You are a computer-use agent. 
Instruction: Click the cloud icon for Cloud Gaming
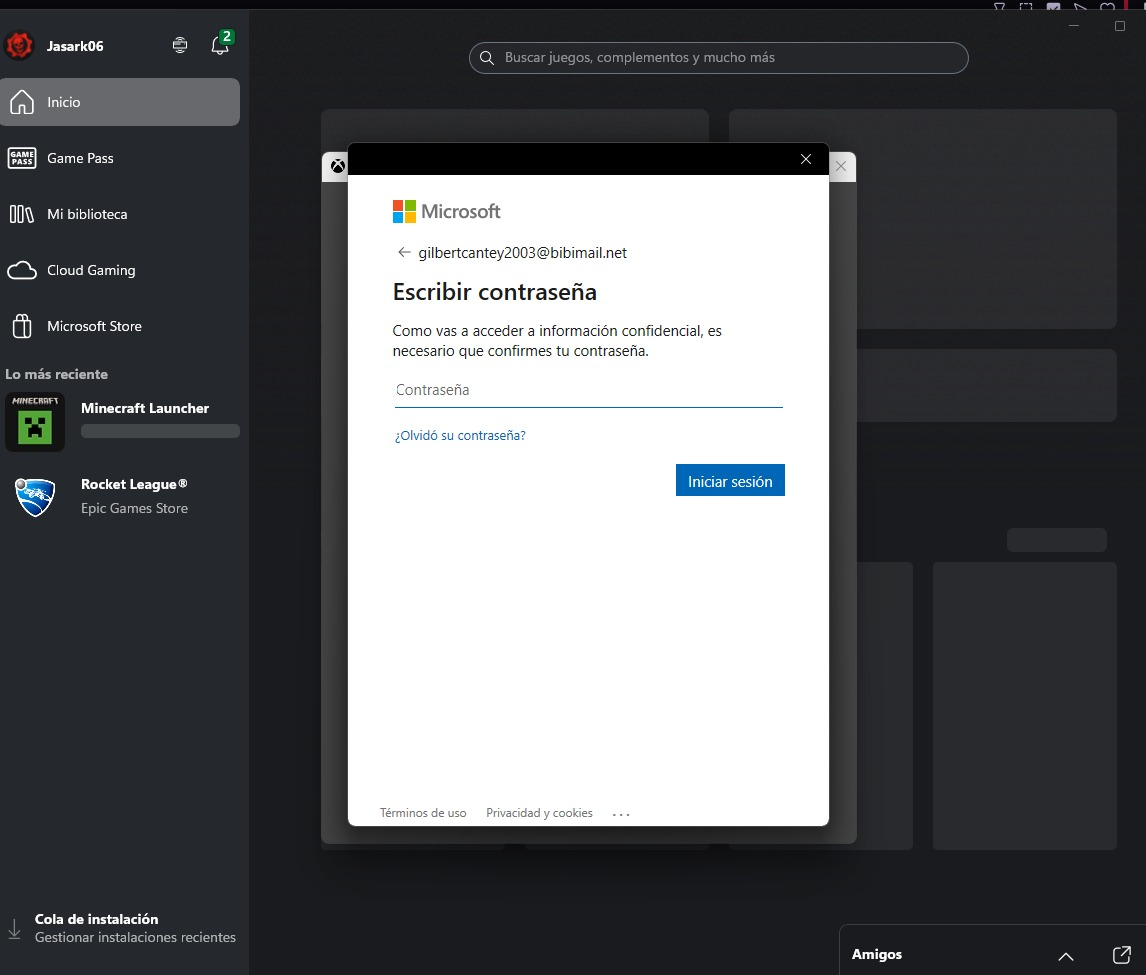click(x=22, y=270)
